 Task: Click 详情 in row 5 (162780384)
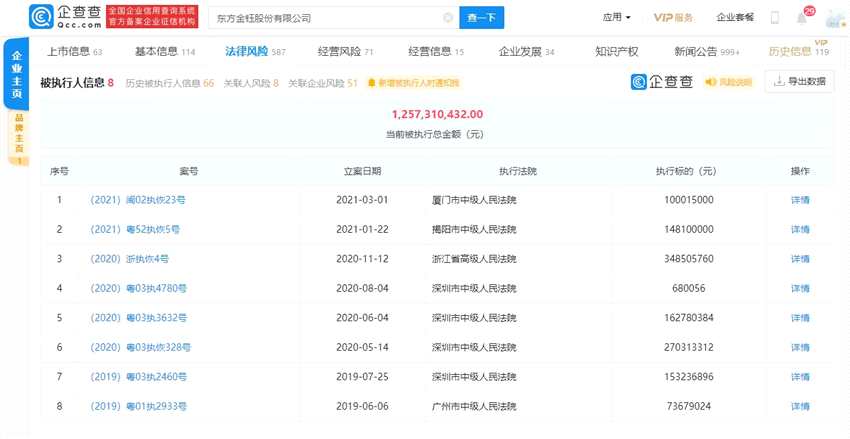(x=800, y=318)
